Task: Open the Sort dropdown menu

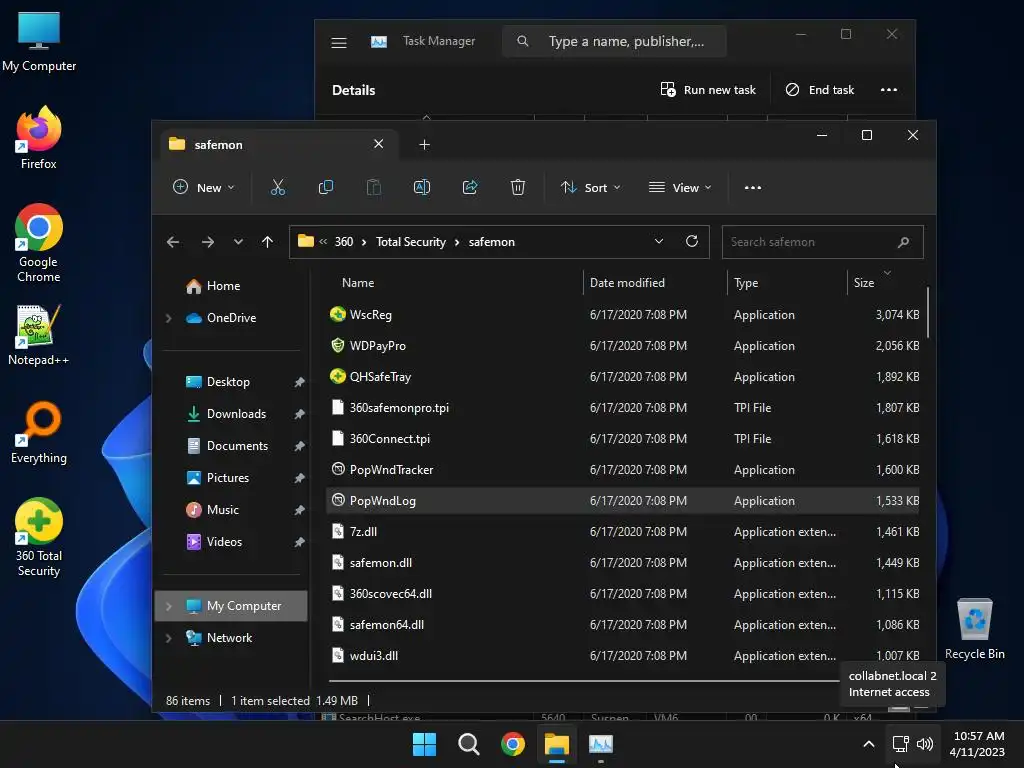Action: 591,187
